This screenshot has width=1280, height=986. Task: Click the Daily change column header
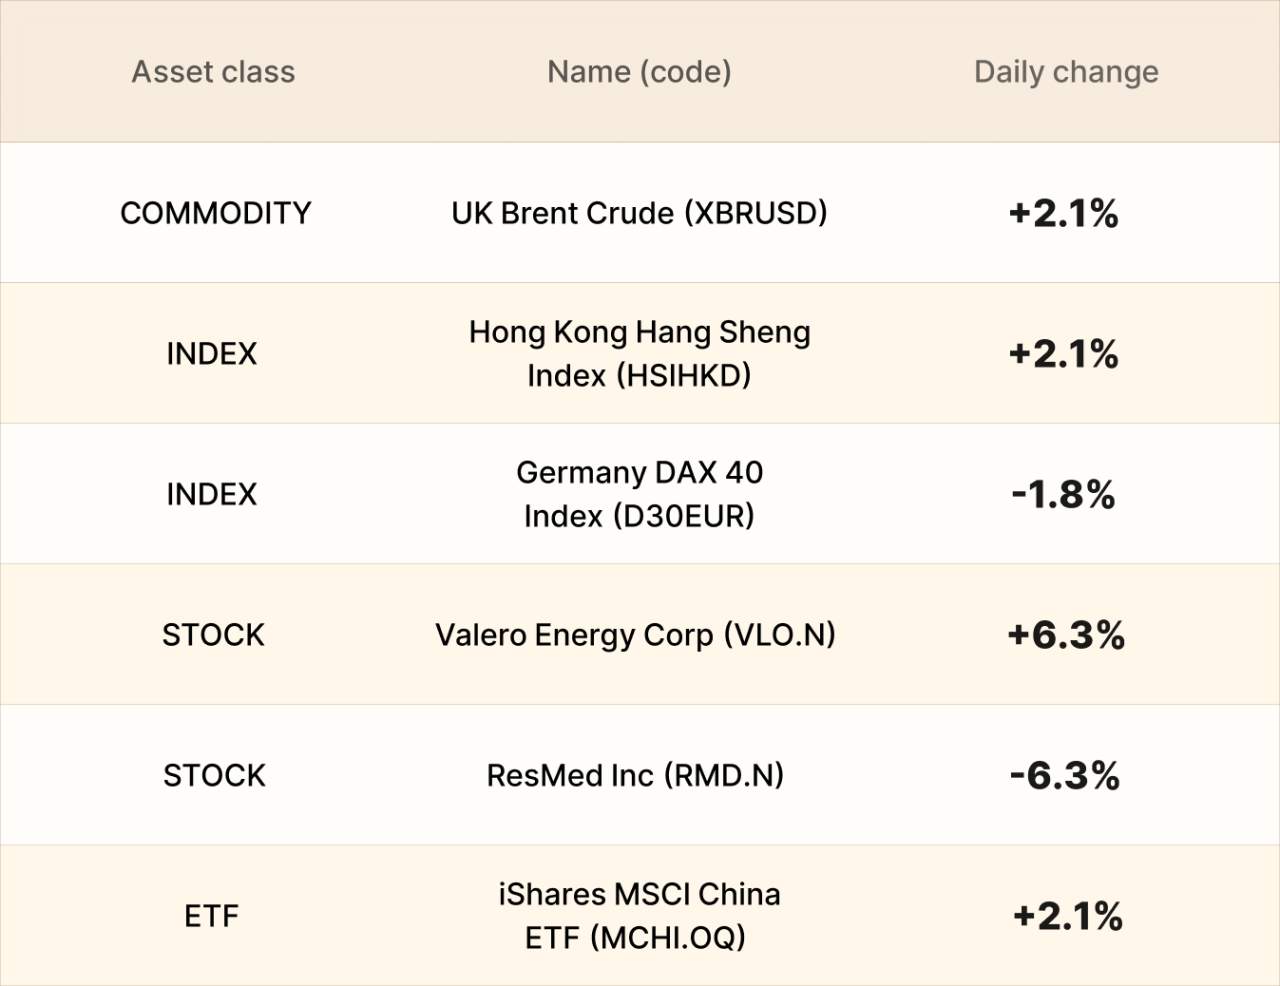(x=1066, y=72)
